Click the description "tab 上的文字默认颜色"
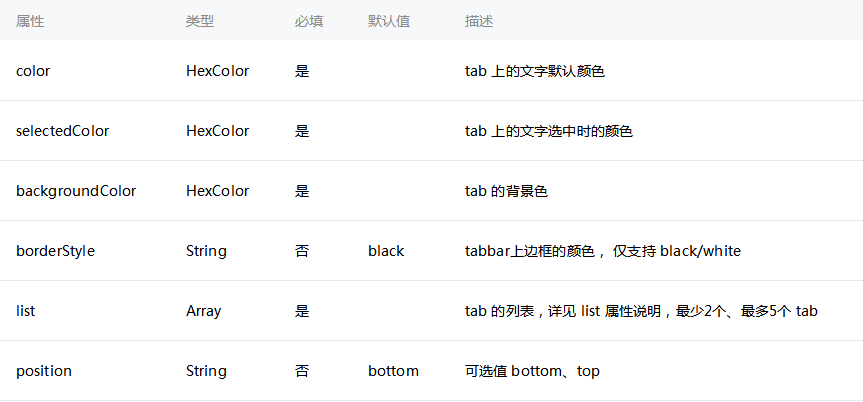Screen dimensions: 863x402 coord(535,71)
